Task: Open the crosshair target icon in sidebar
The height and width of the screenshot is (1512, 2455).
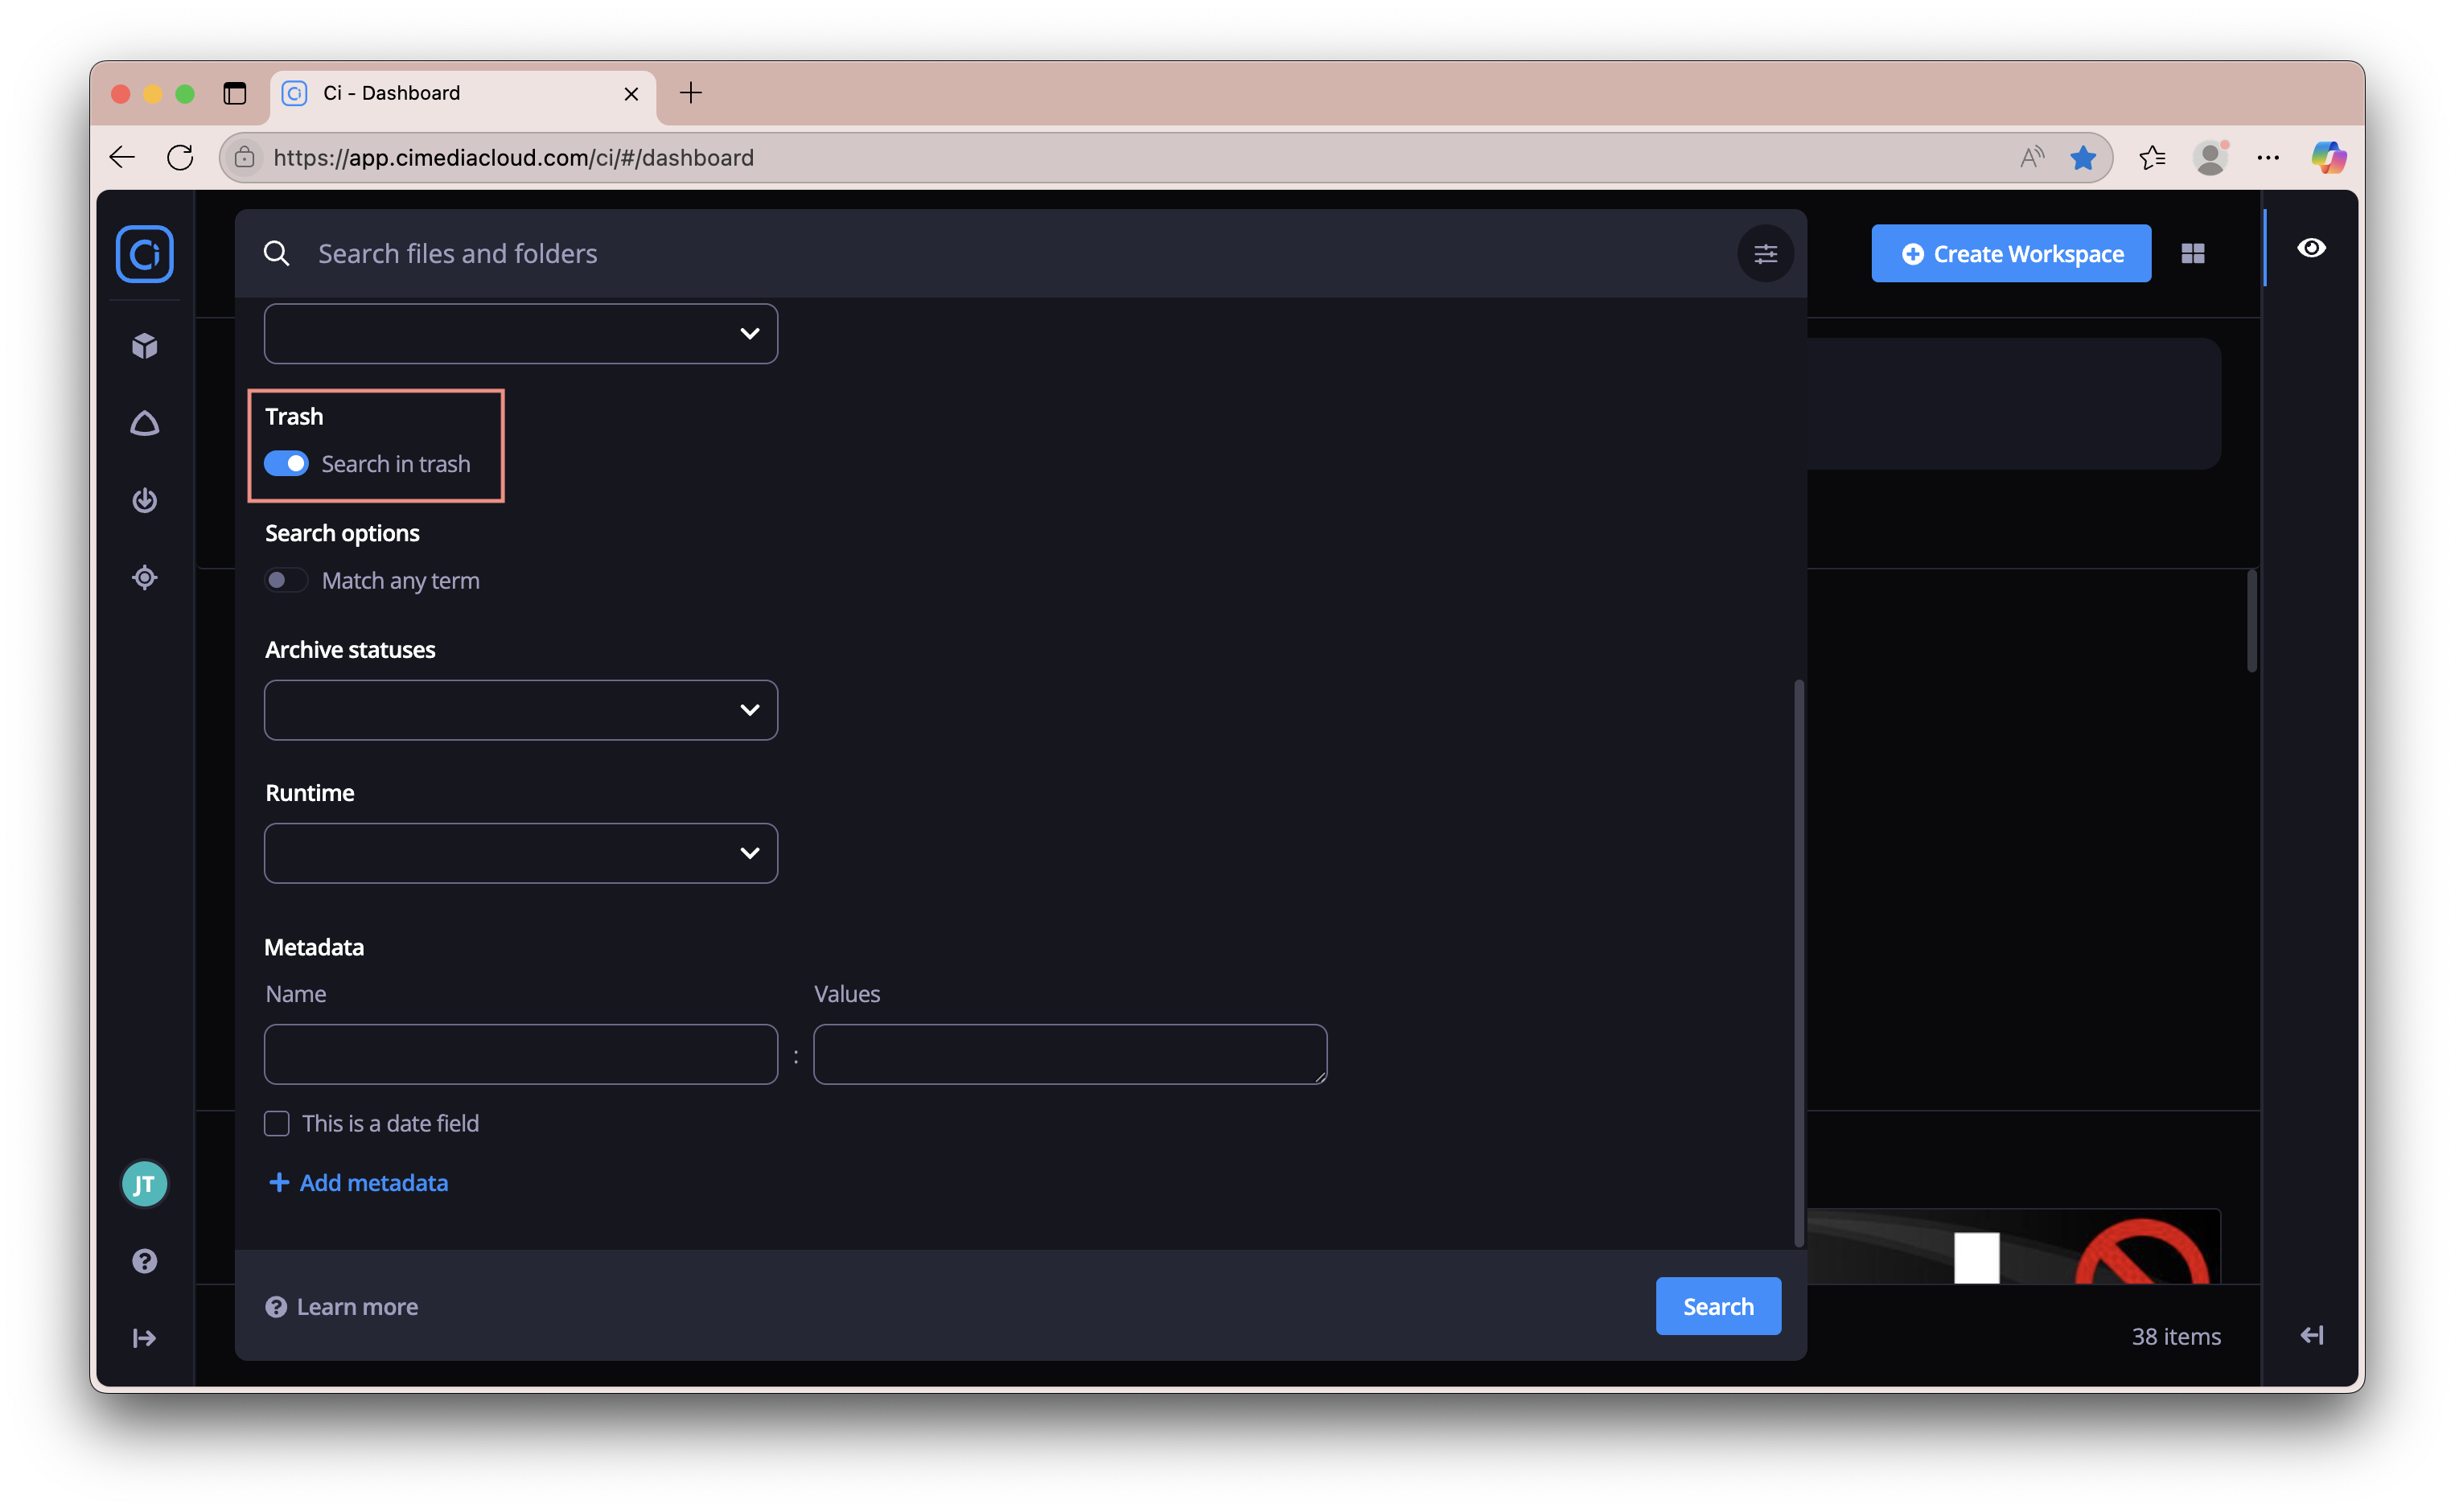Action: [144, 577]
